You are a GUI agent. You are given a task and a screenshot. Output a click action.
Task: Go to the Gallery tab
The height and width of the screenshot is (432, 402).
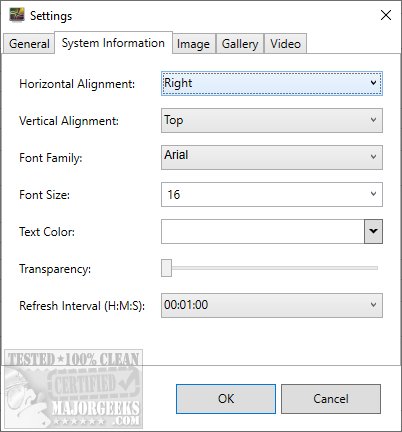pyautogui.click(x=240, y=44)
